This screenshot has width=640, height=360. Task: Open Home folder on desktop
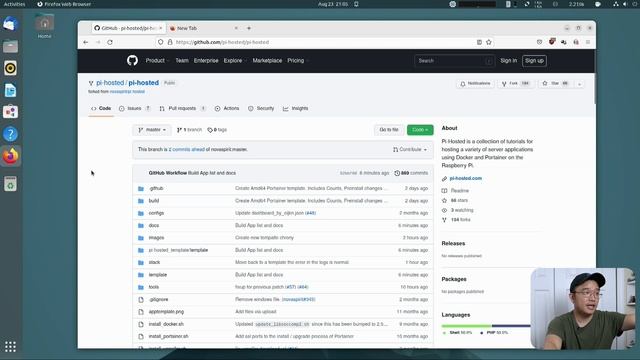(44, 25)
